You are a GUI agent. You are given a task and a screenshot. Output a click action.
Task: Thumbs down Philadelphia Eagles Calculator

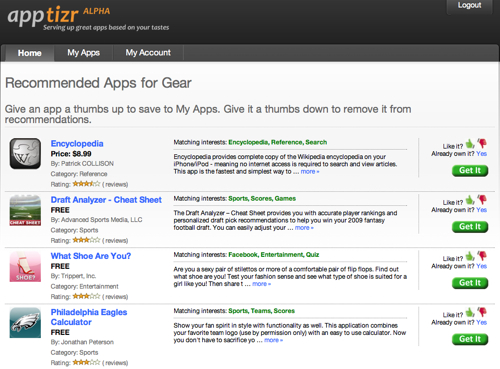click(482, 312)
